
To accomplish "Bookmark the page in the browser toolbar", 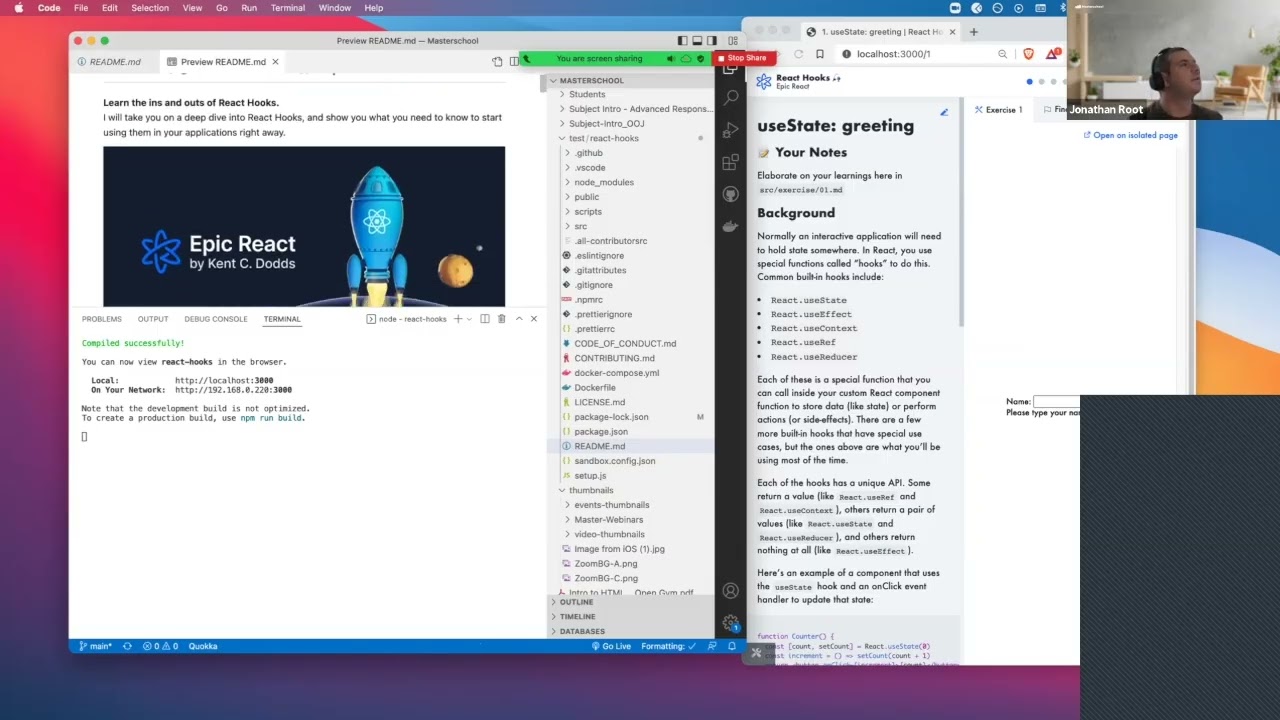I will pos(820,54).
